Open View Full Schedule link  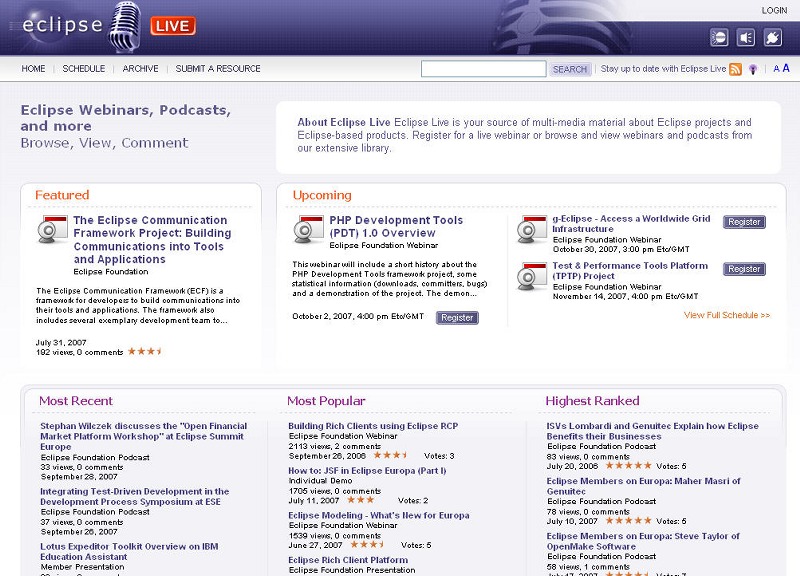[727, 315]
